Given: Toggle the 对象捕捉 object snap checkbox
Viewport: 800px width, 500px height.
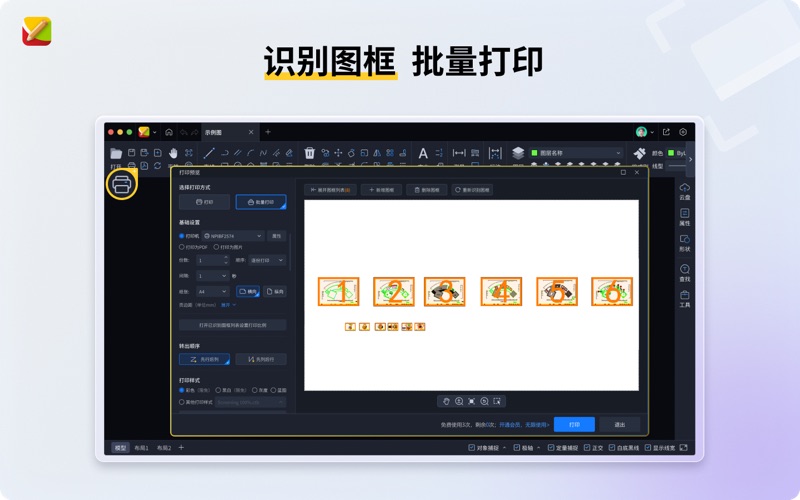Looking at the screenshot, I should click(471, 447).
